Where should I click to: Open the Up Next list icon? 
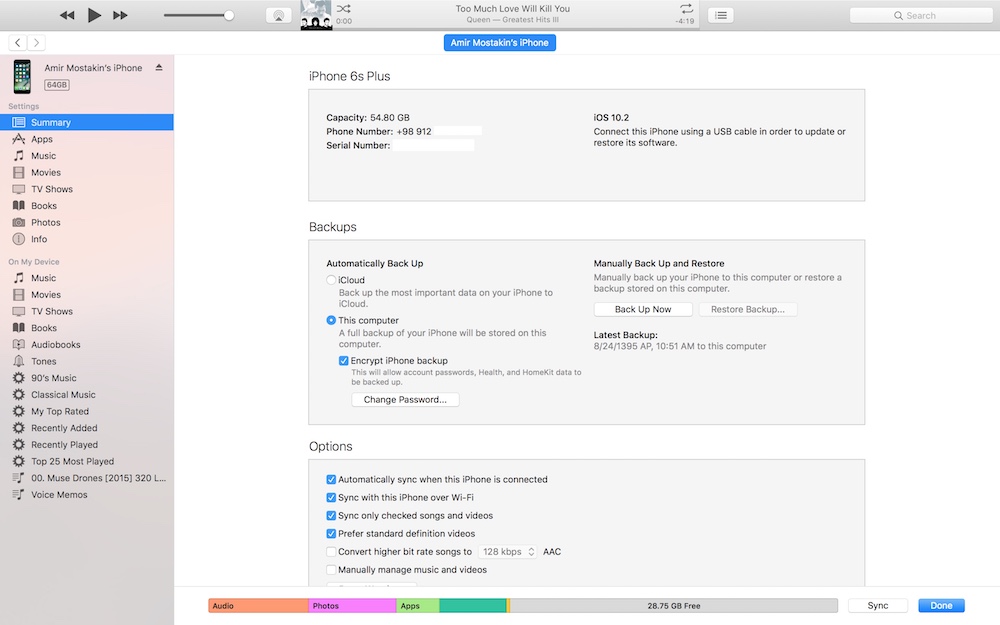point(721,15)
